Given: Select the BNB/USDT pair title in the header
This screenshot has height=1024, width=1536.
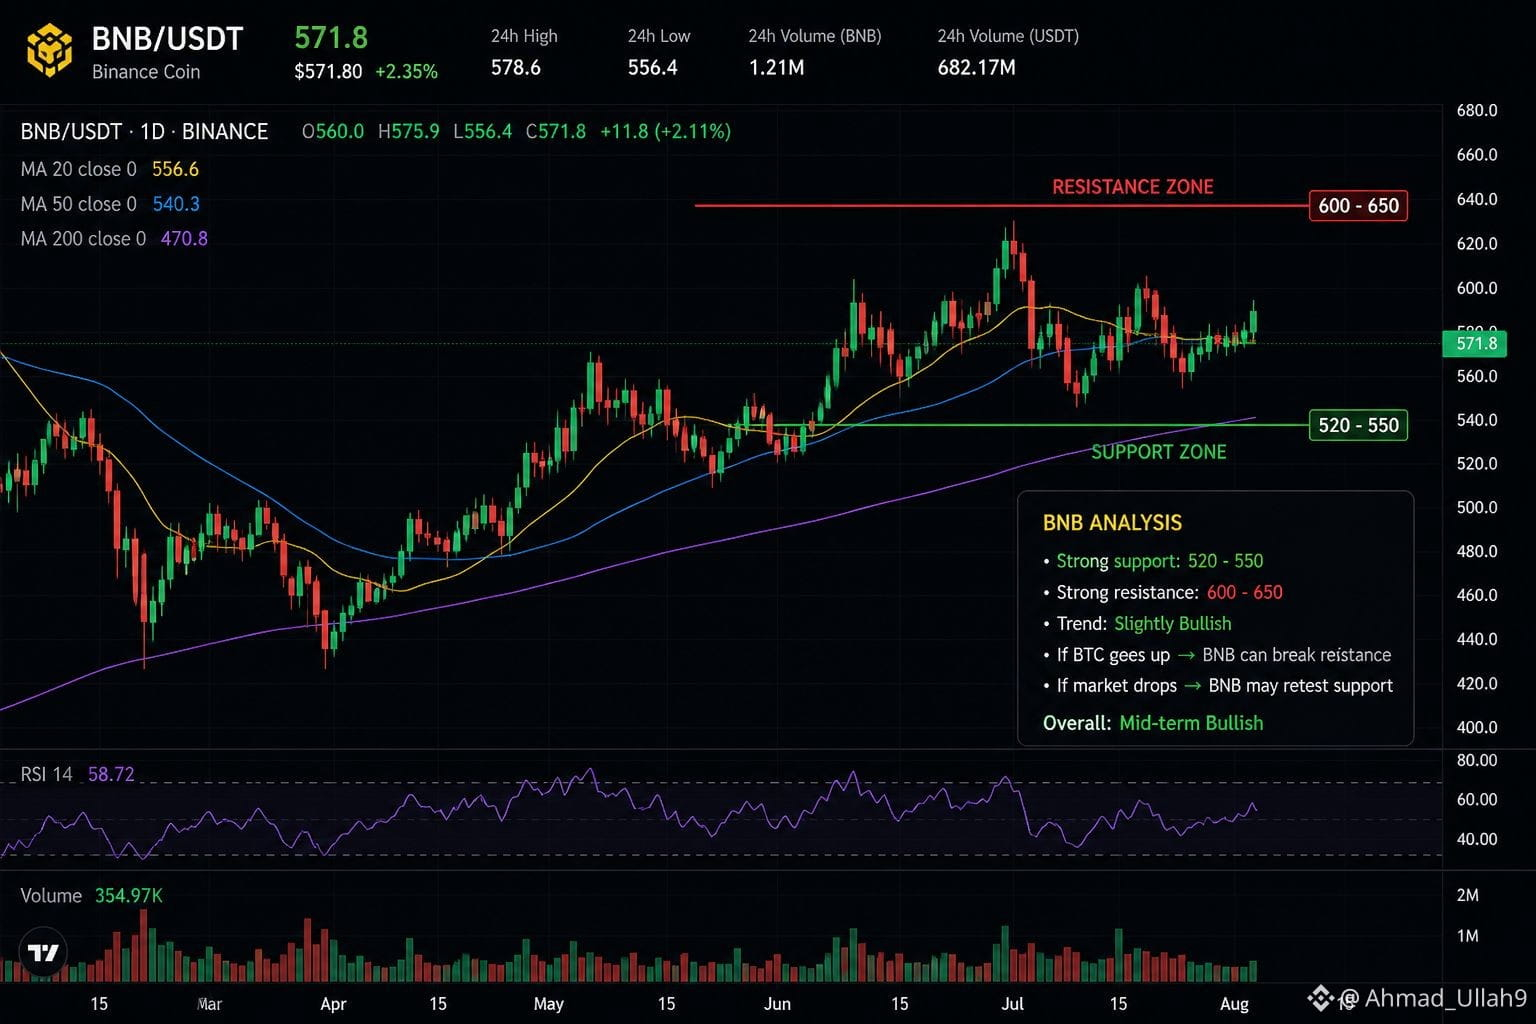Looking at the screenshot, I should 167,38.
